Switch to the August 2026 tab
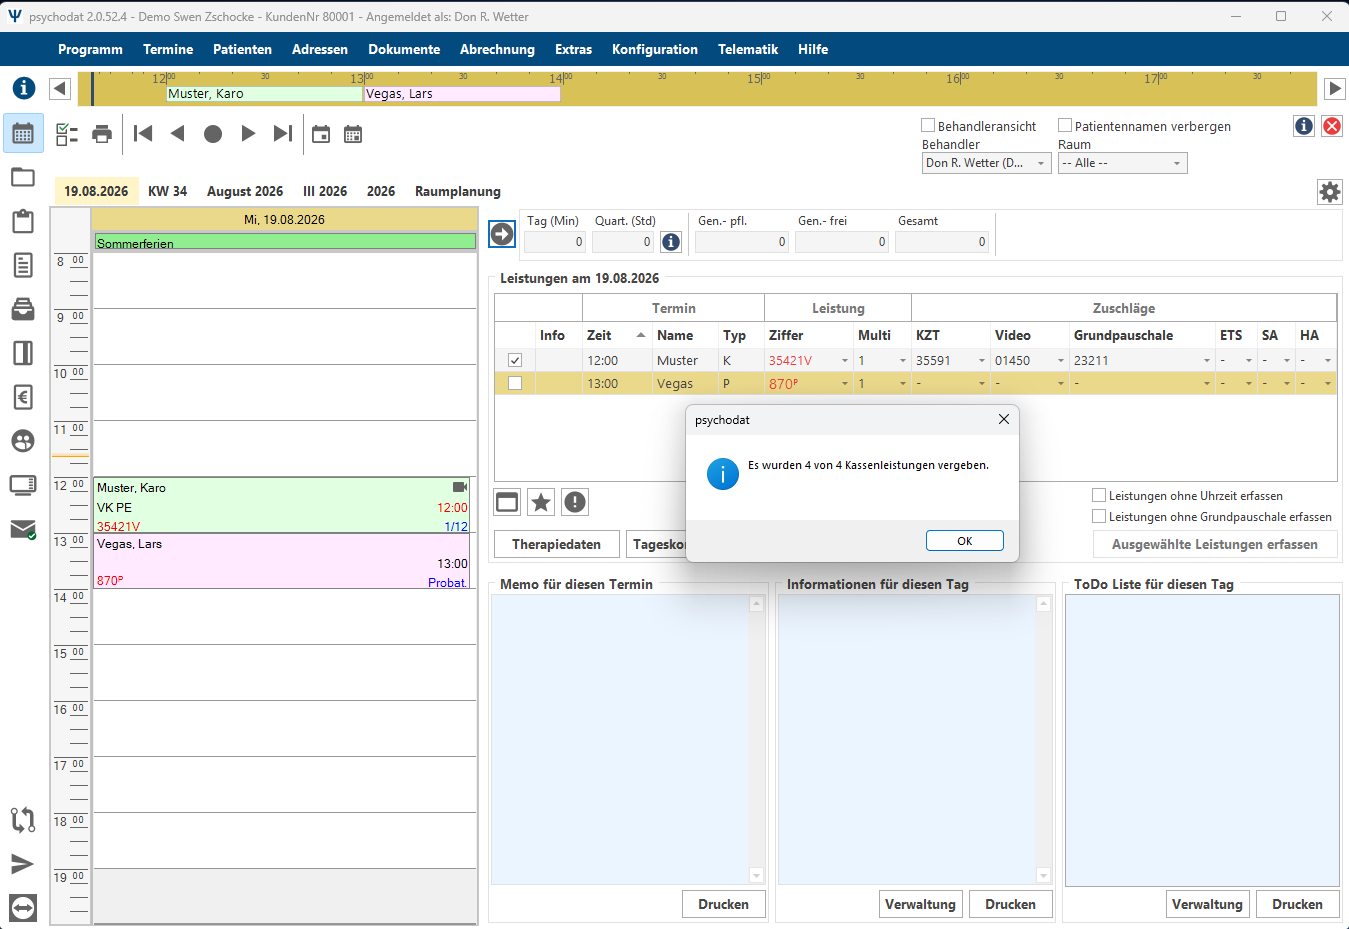The width and height of the screenshot is (1349, 929). coord(245,191)
